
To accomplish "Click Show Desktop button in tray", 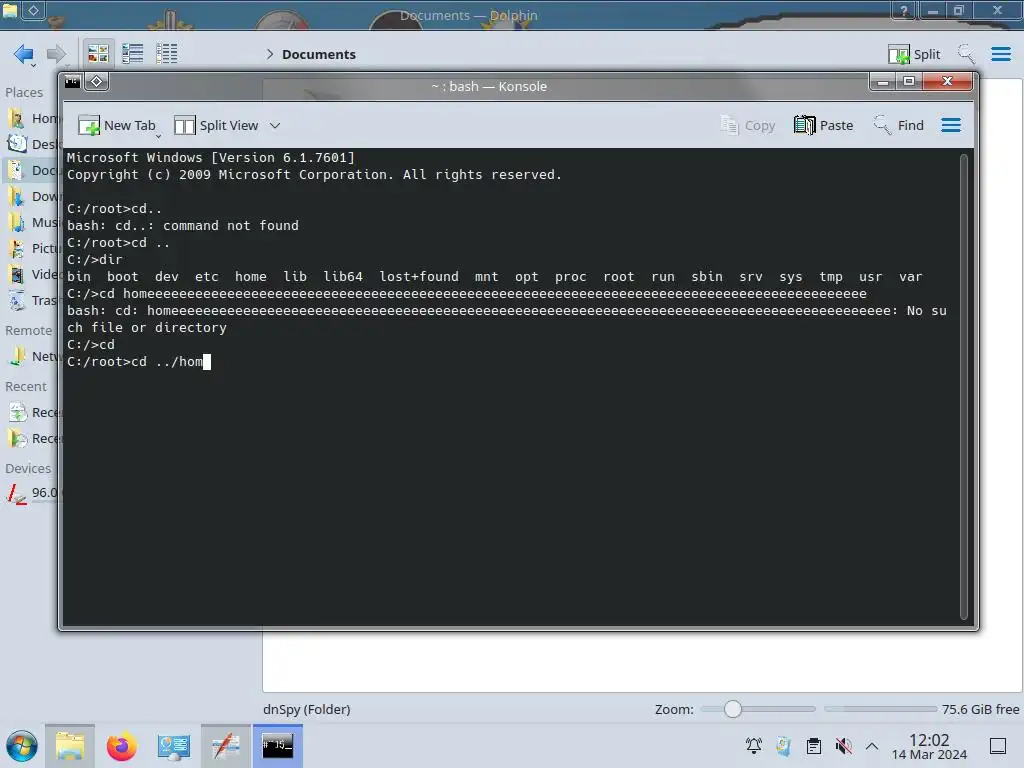I will point(998,746).
